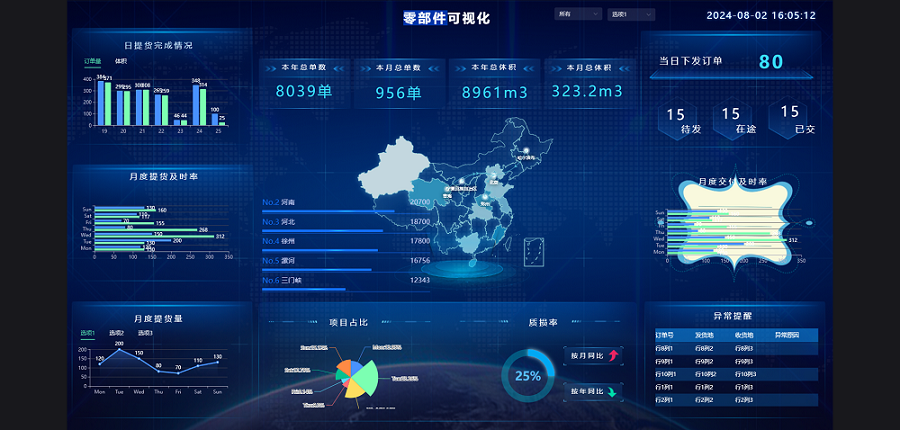Viewport: 900px width, 430px height.
Task: Open the 所有 dropdown in header
Action: [x=578, y=15]
